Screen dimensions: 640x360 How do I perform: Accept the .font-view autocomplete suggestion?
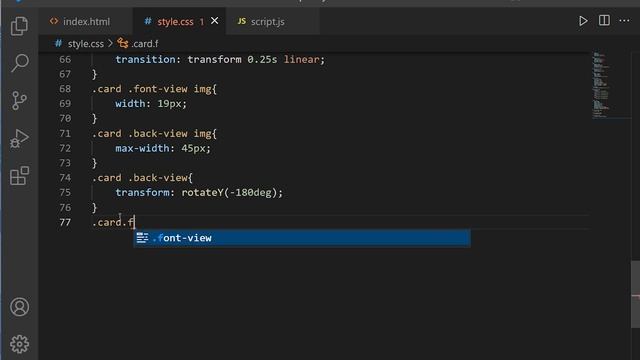point(302,238)
